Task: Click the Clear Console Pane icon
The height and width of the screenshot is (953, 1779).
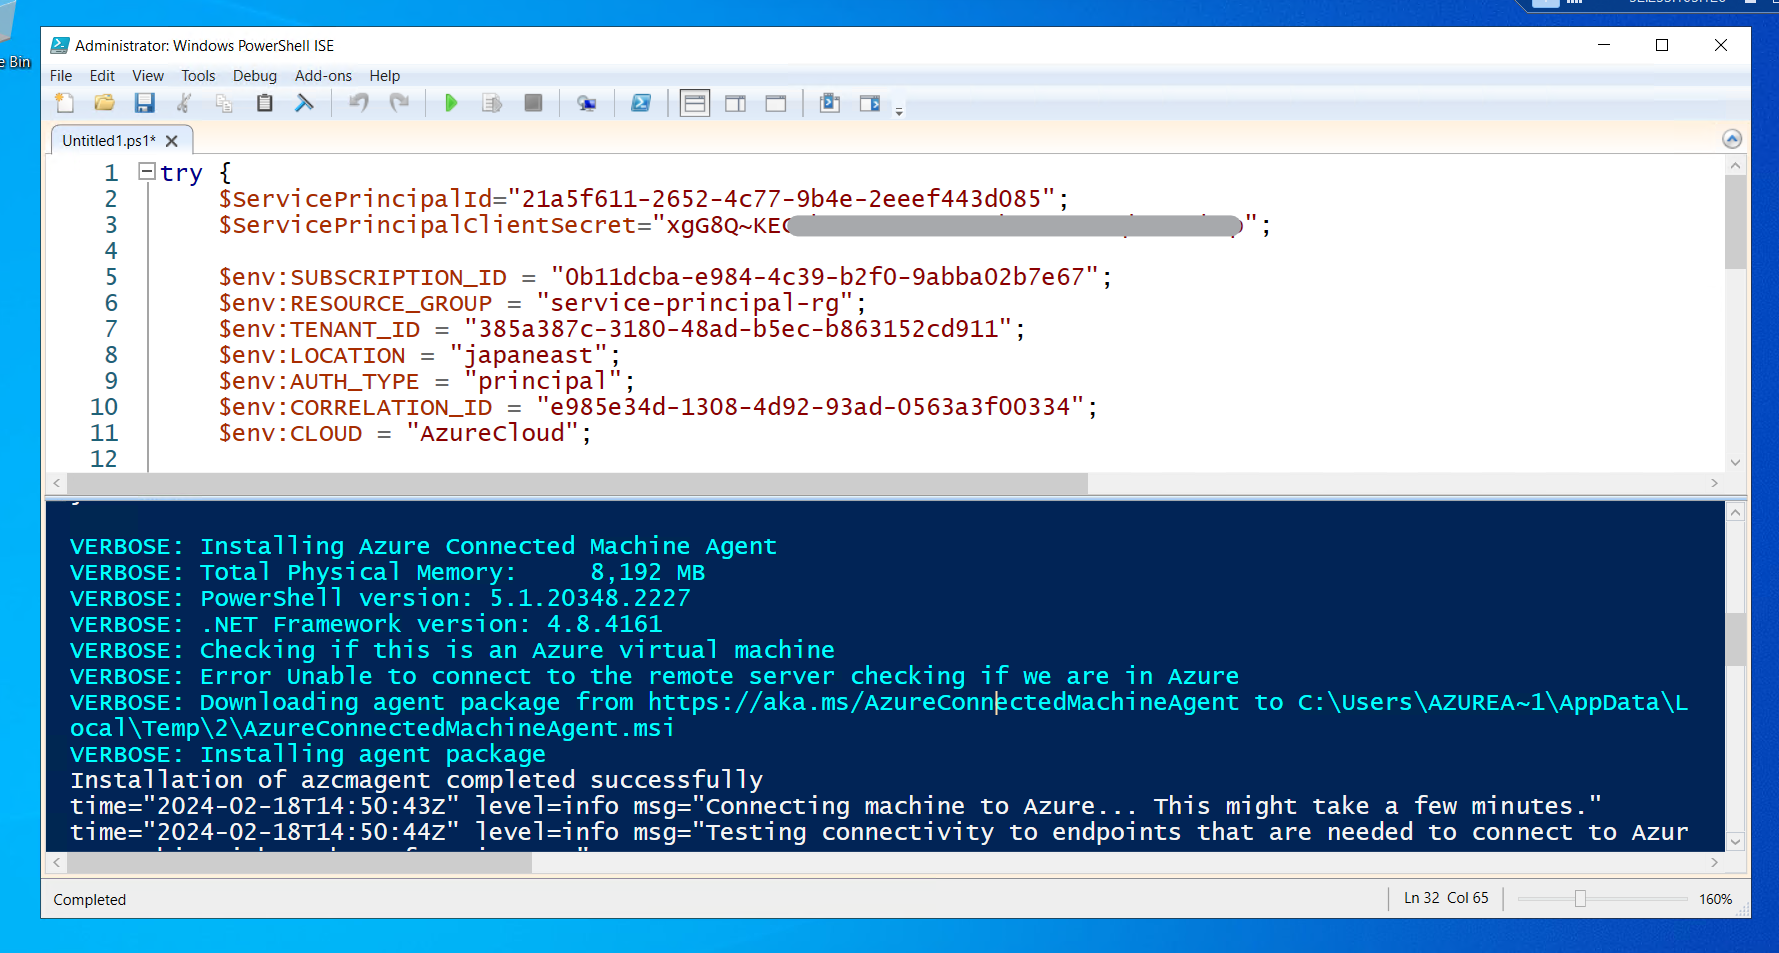Action: coord(305,103)
